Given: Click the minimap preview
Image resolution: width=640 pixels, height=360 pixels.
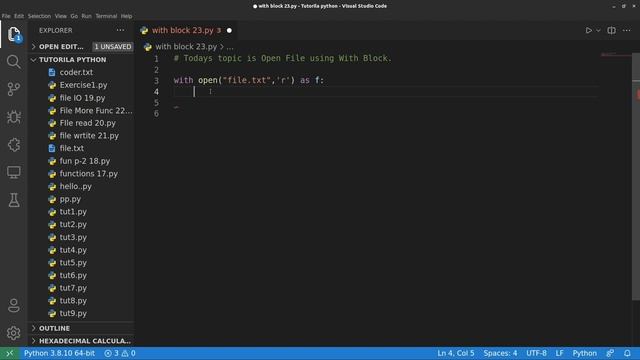Looking at the screenshot, I should pyautogui.click(x=616, y=55).
